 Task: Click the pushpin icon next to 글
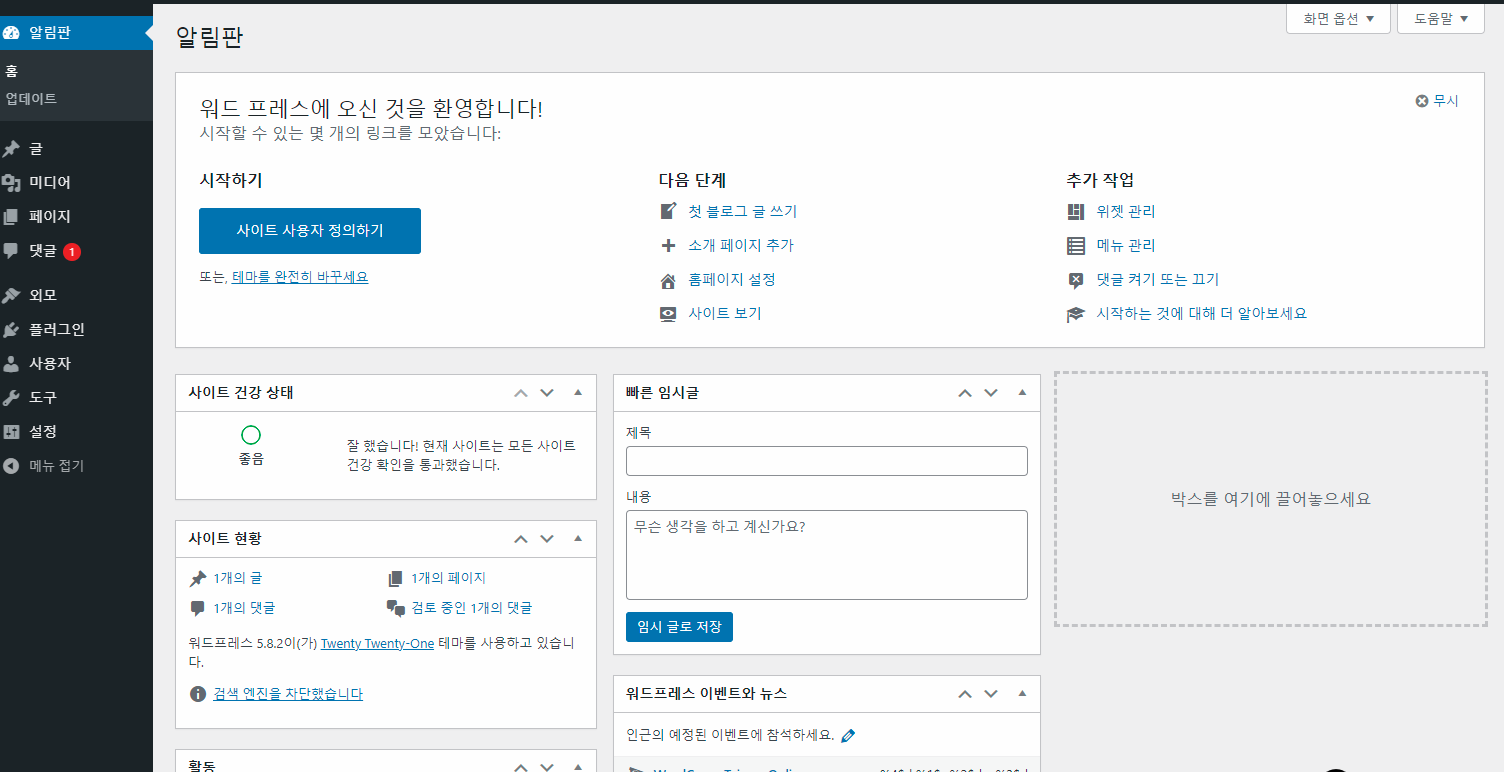click(x=11, y=149)
